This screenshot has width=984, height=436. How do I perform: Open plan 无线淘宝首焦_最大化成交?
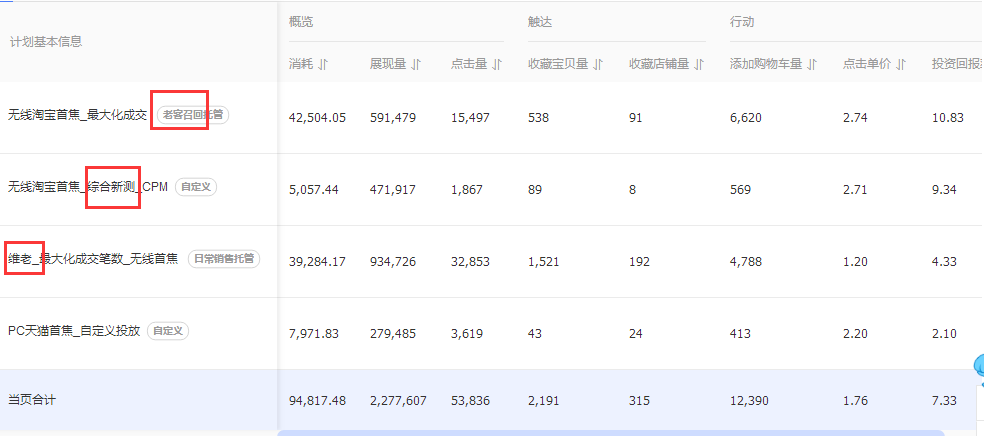77,115
